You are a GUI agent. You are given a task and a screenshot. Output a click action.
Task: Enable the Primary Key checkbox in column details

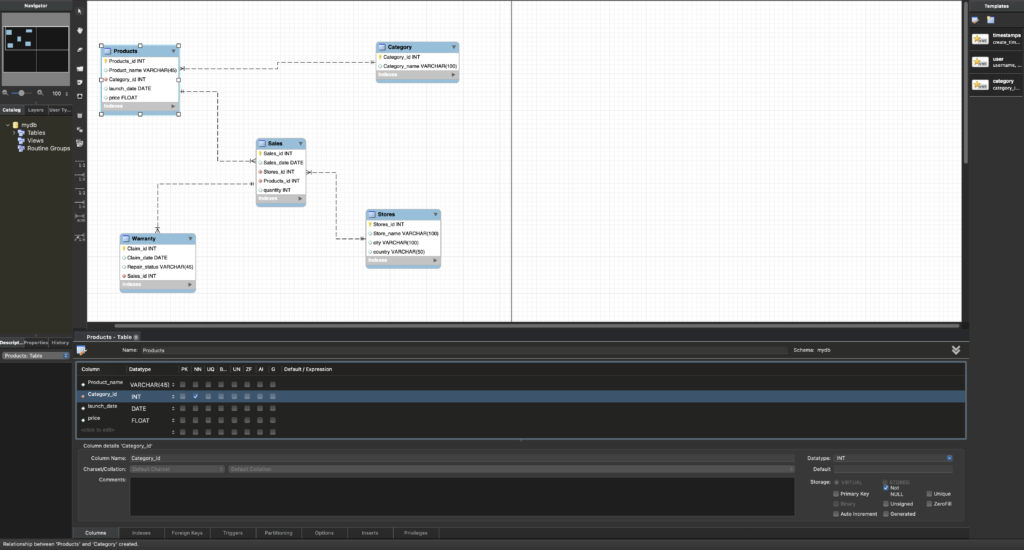(836, 494)
